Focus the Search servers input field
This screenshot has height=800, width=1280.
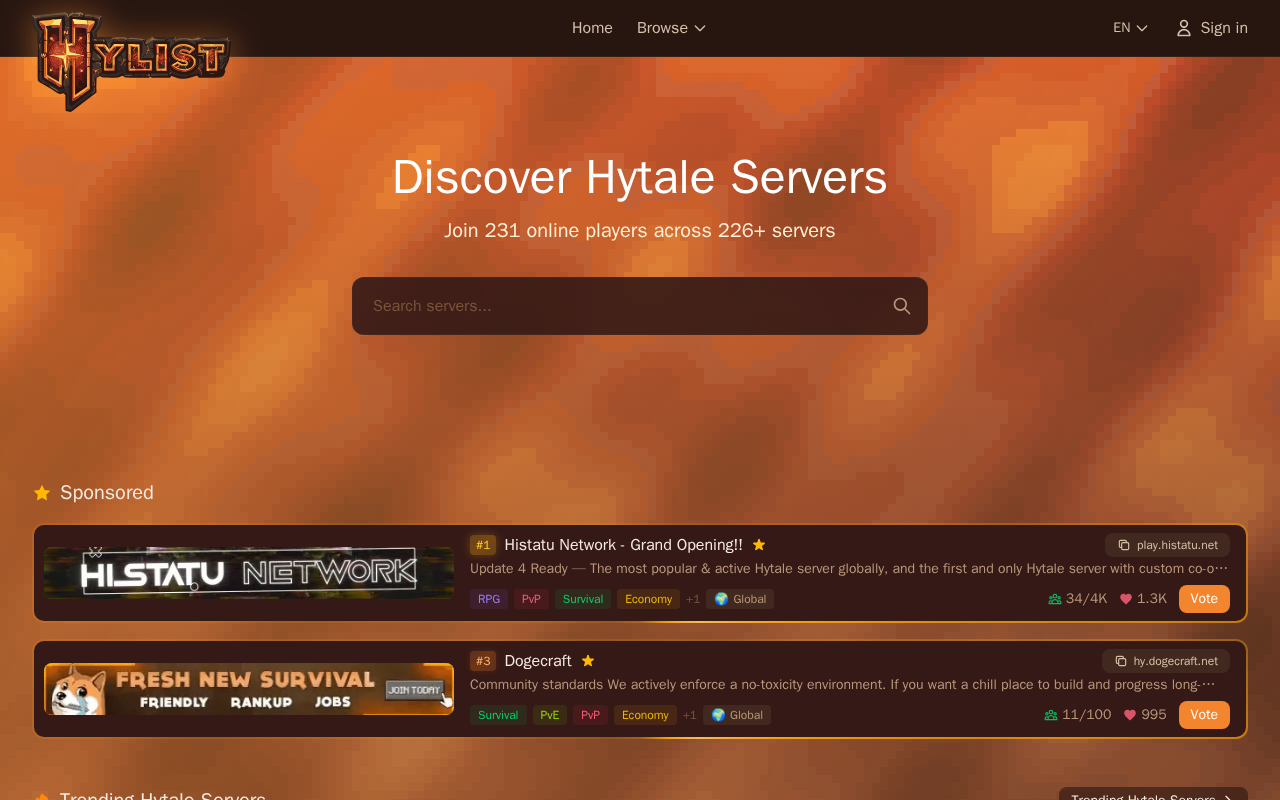click(640, 306)
